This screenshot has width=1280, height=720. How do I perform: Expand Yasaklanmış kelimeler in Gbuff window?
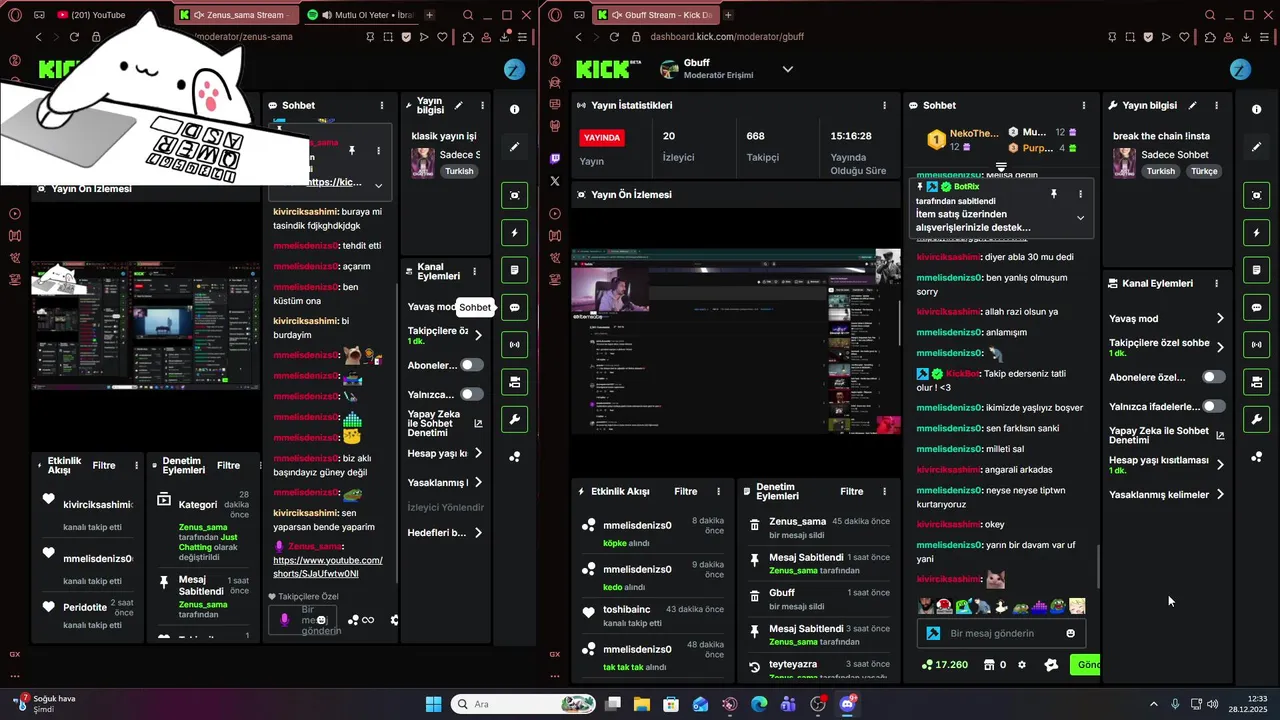click(x=1220, y=494)
